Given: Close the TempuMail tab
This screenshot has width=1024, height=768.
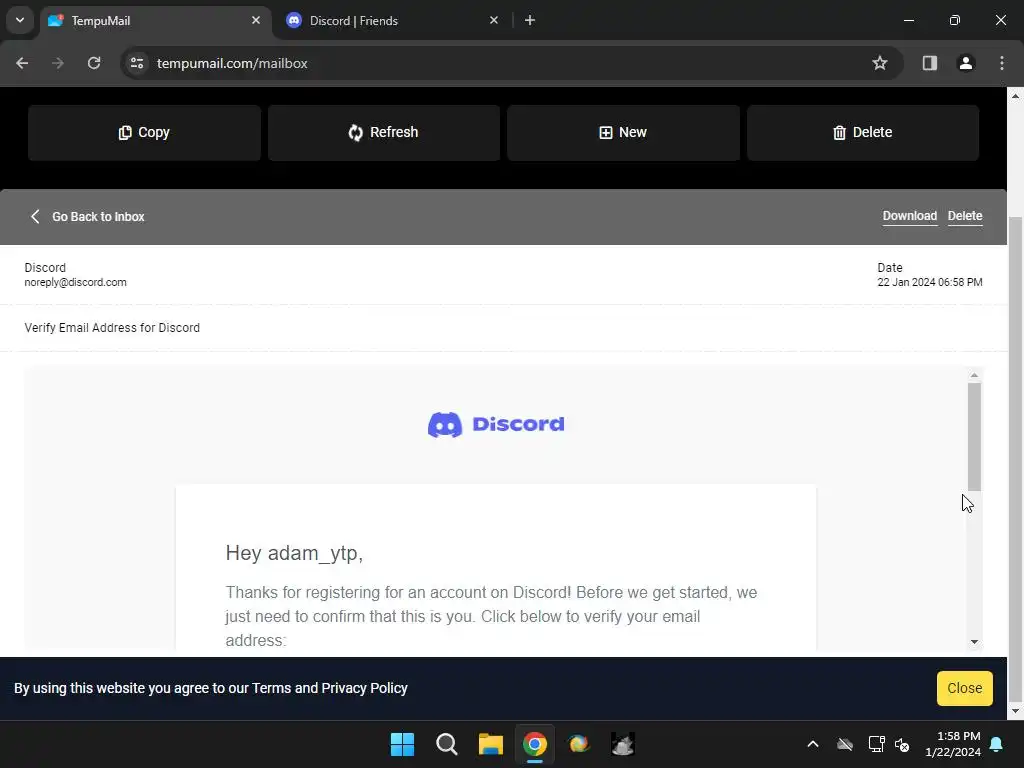Looking at the screenshot, I should (x=256, y=21).
